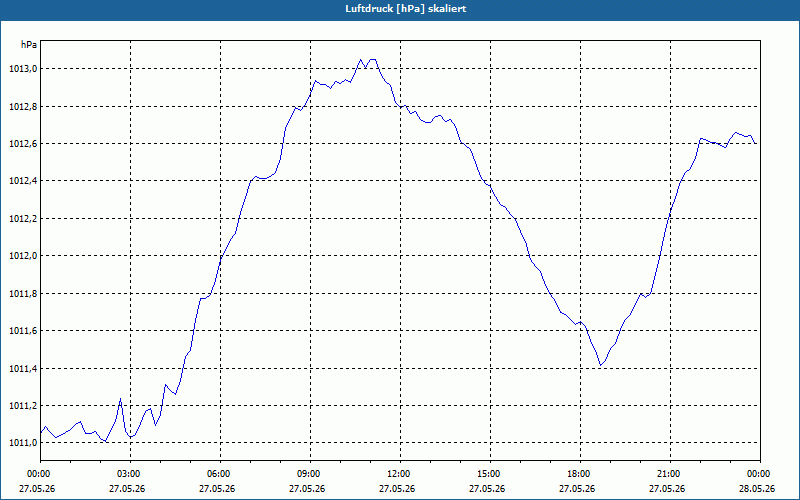Click the 1012,2 y-axis value
The height and width of the screenshot is (500, 800).
coord(23,219)
